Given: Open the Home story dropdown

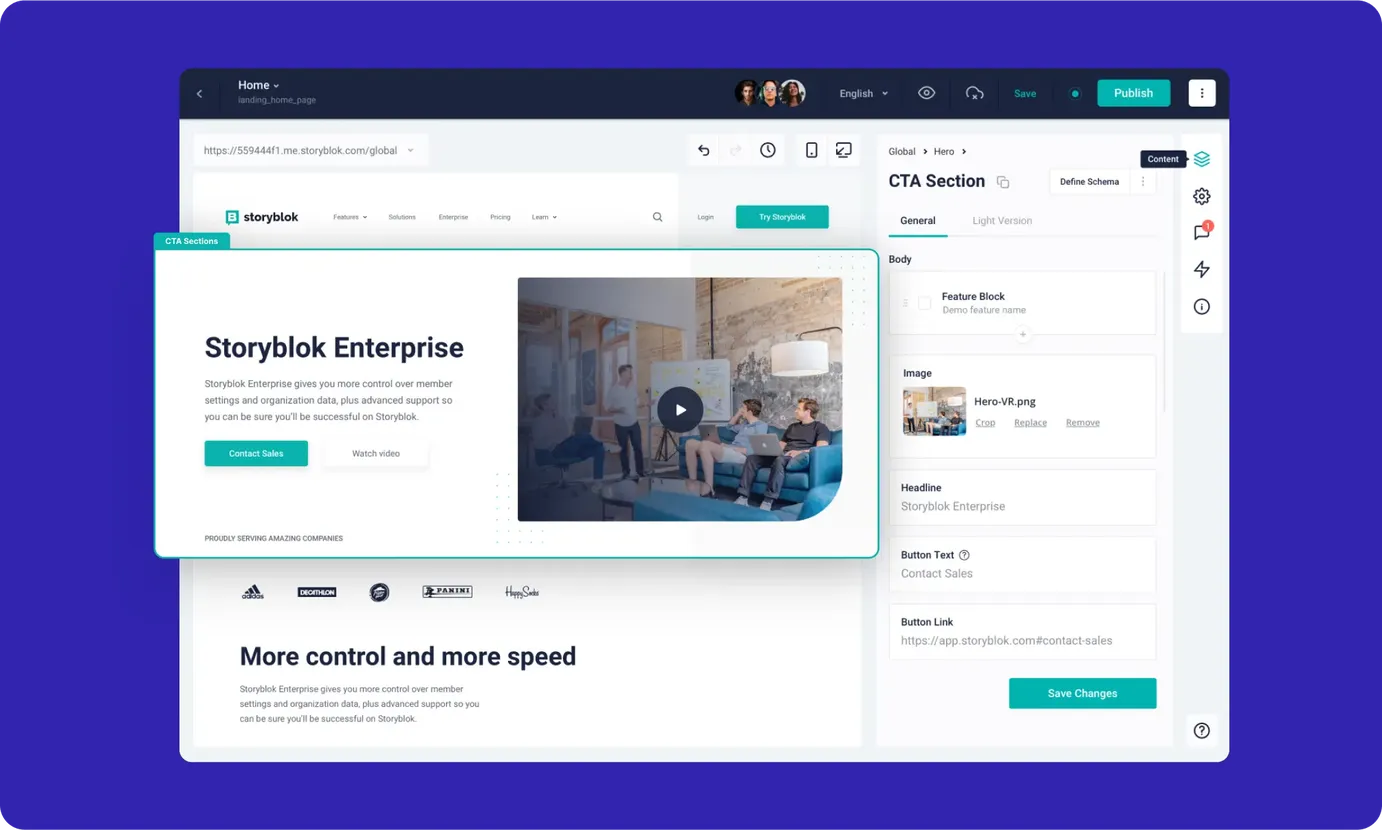Looking at the screenshot, I should point(259,85).
